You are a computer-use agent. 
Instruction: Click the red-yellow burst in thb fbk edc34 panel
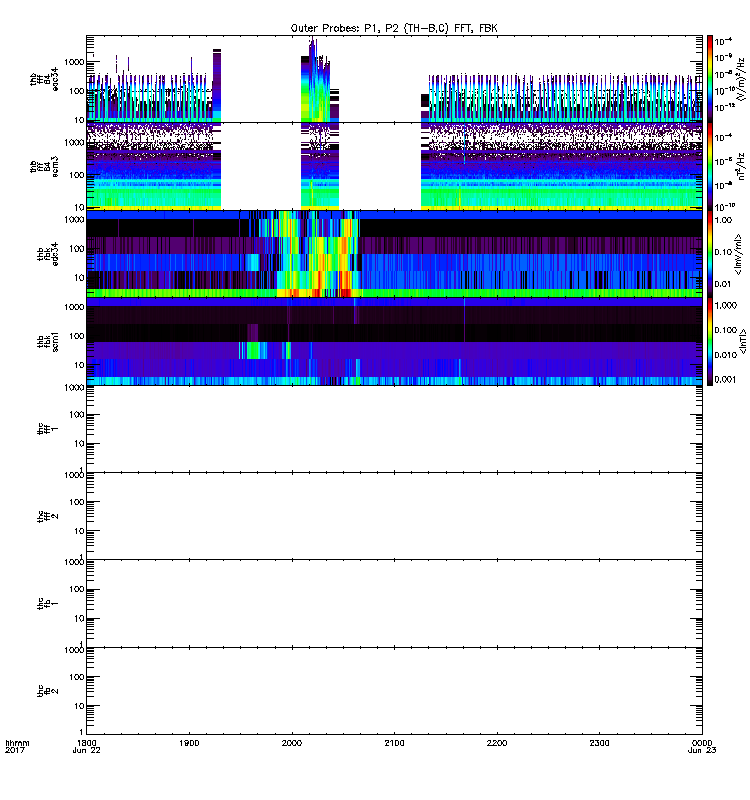(x=319, y=255)
